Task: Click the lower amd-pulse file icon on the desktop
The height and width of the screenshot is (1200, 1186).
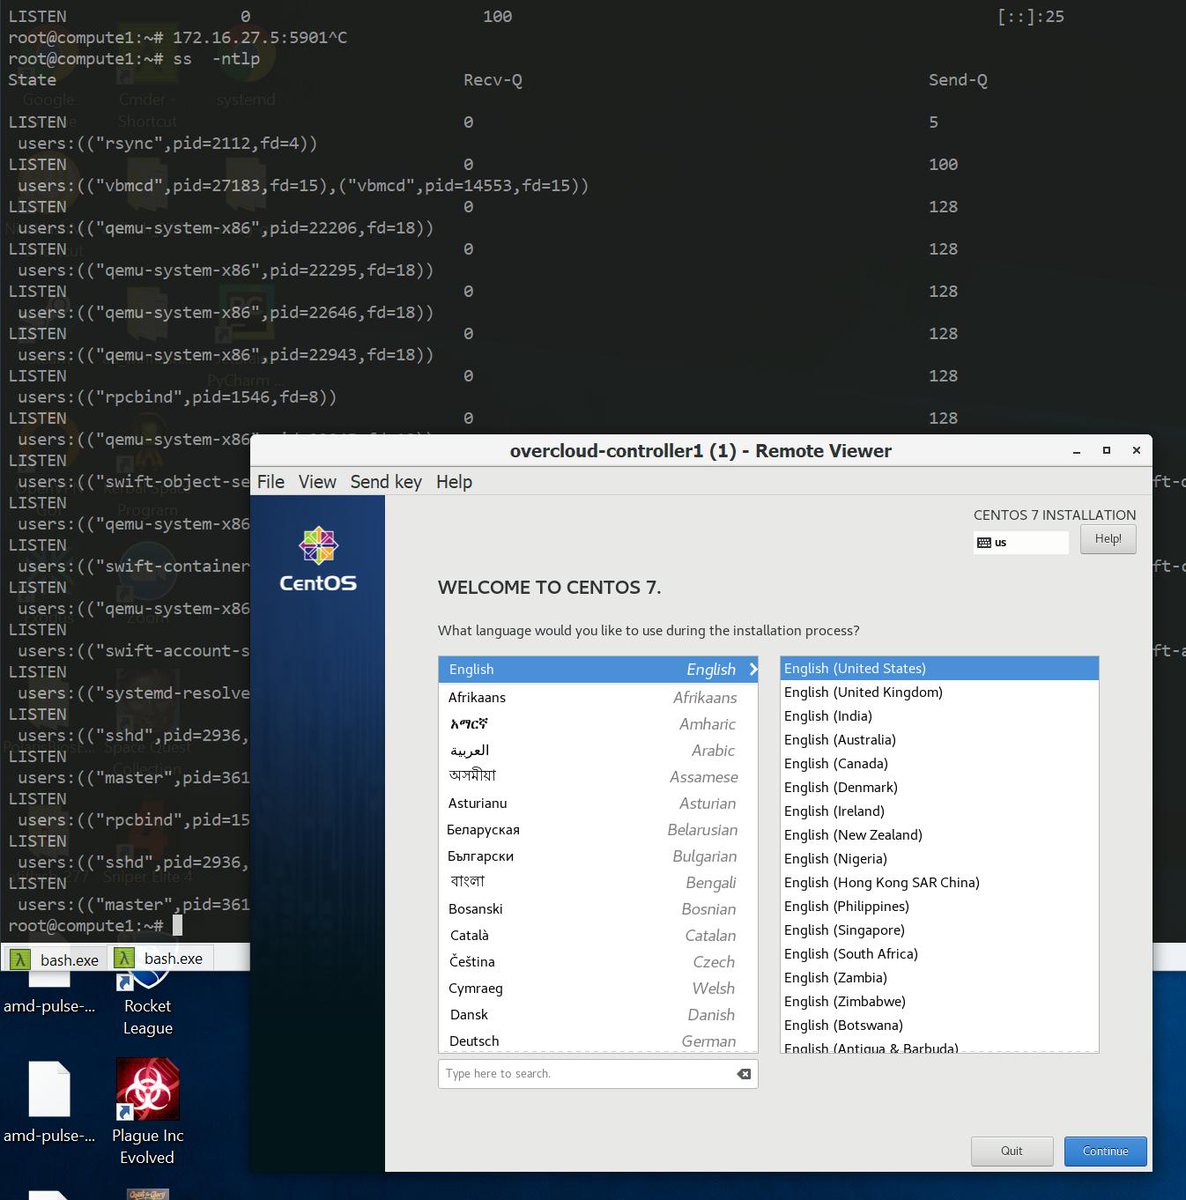Action: click(x=49, y=1089)
